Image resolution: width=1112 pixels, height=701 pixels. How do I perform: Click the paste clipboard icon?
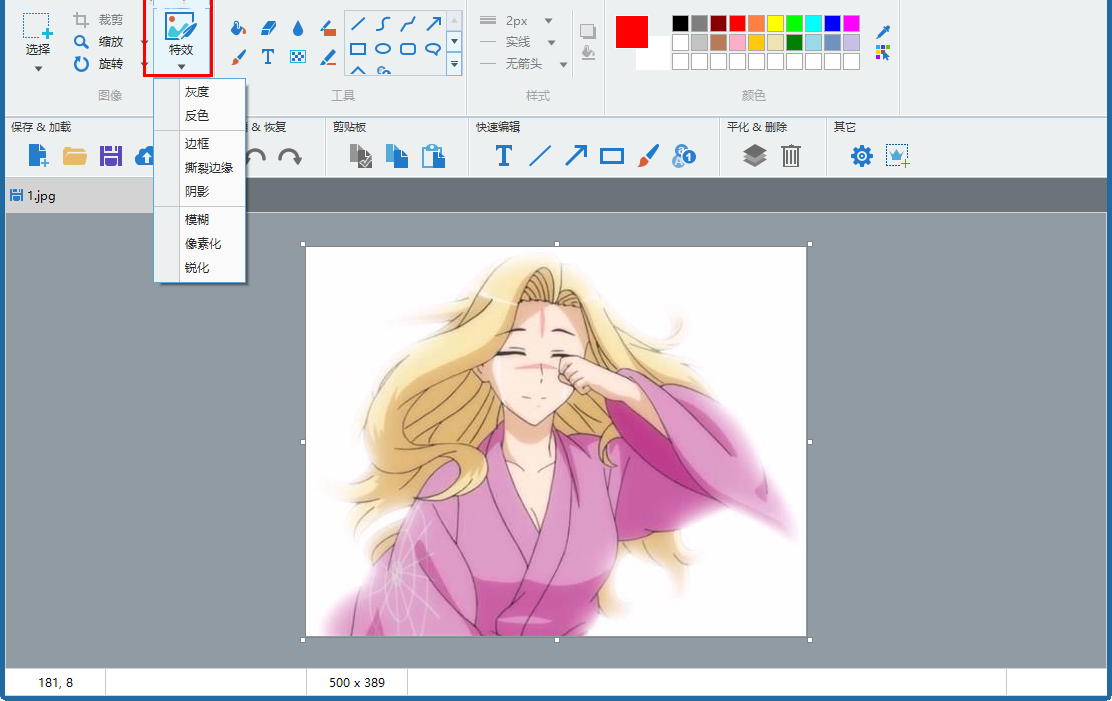click(x=433, y=156)
